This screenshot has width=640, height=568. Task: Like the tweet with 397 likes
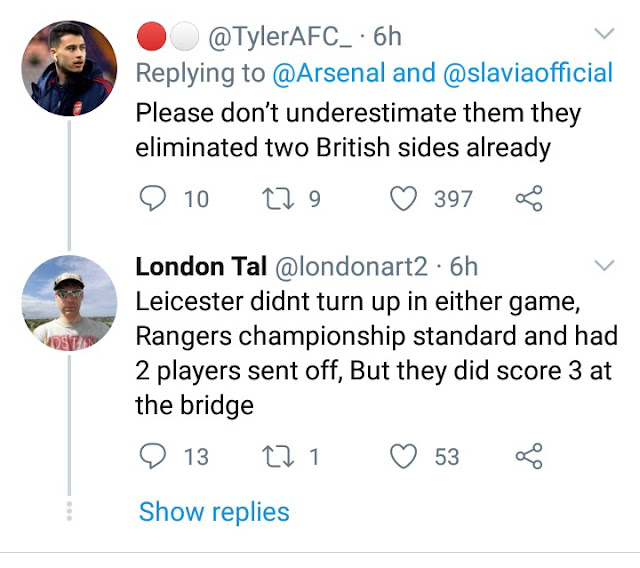[403, 199]
